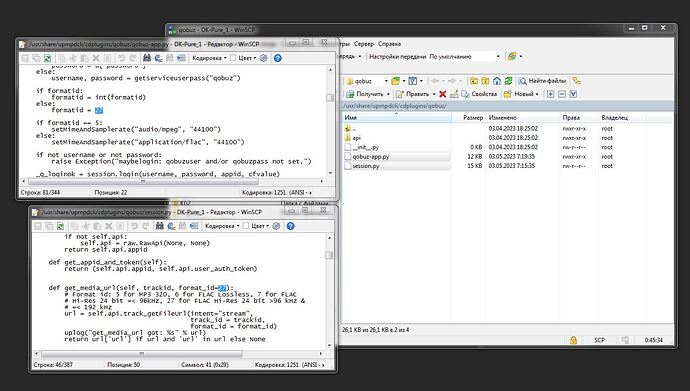Refresh remote directory in WinSCP
The image size is (690, 391).
[x=508, y=81]
